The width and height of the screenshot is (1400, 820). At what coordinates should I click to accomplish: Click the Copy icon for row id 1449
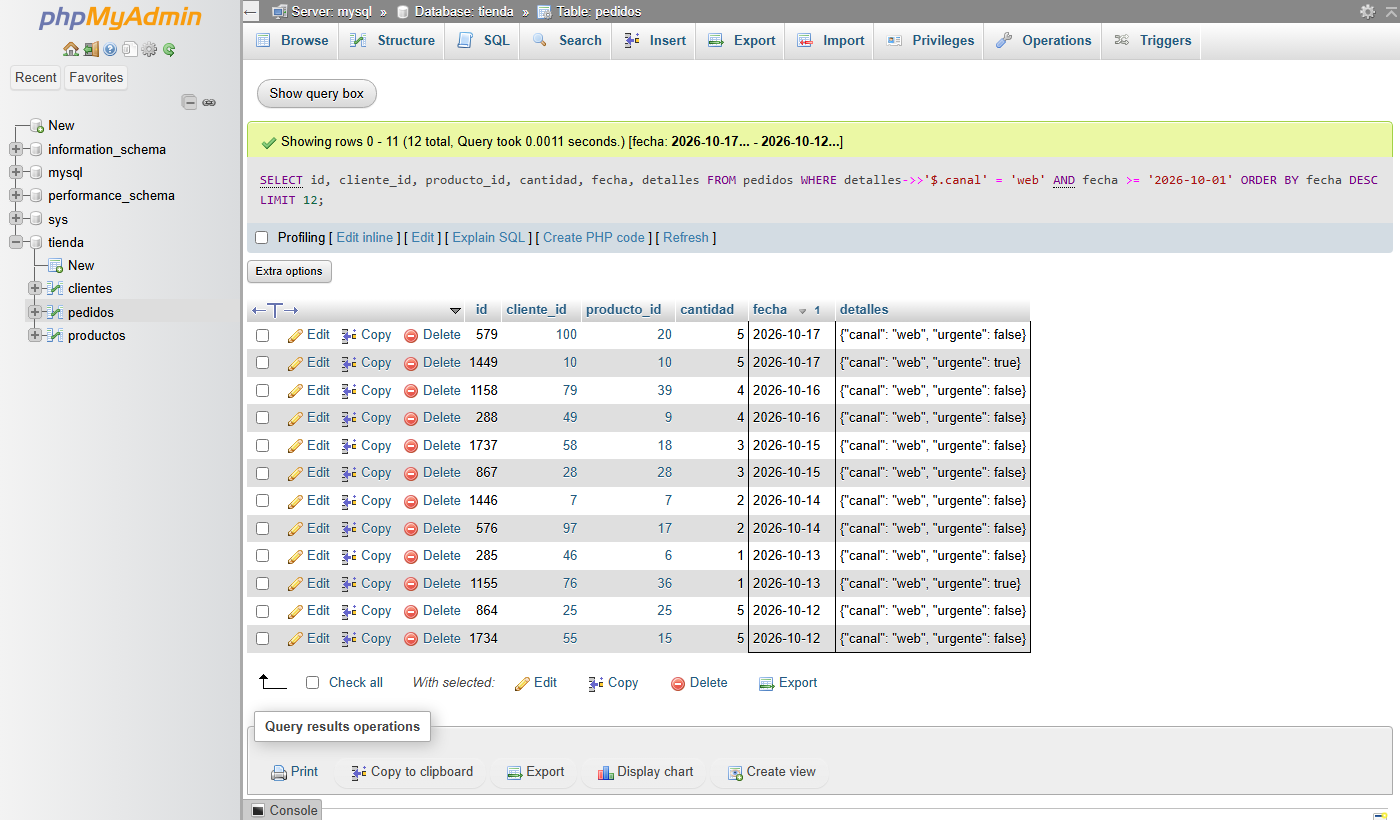(349, 363)
